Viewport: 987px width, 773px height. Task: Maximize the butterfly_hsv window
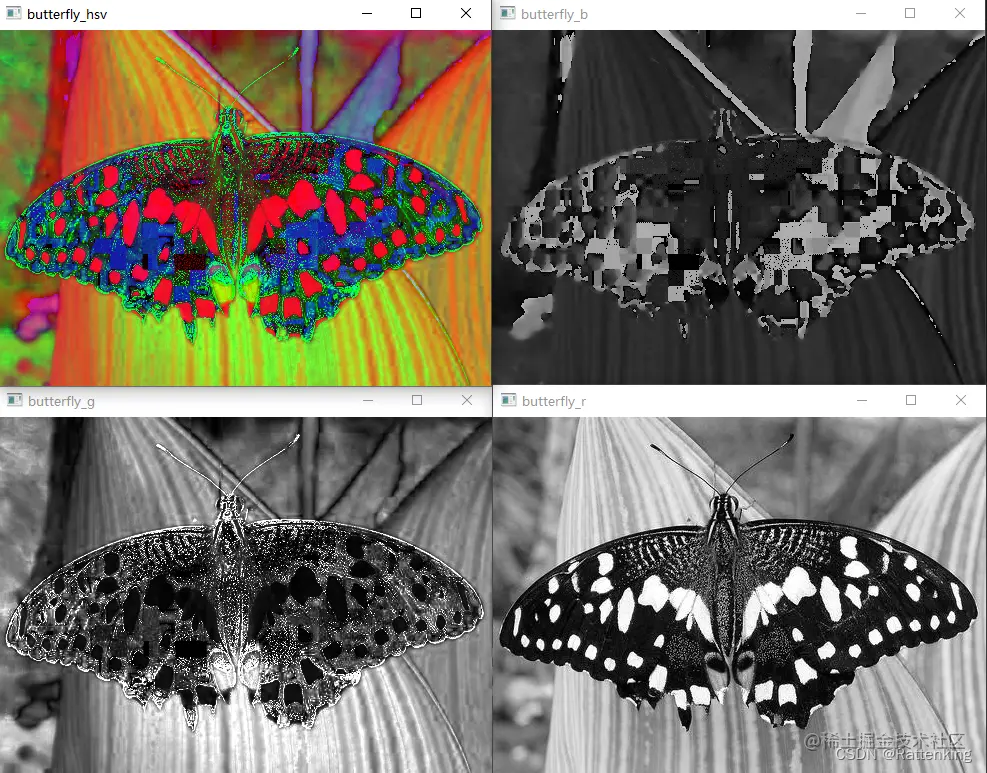416,13
